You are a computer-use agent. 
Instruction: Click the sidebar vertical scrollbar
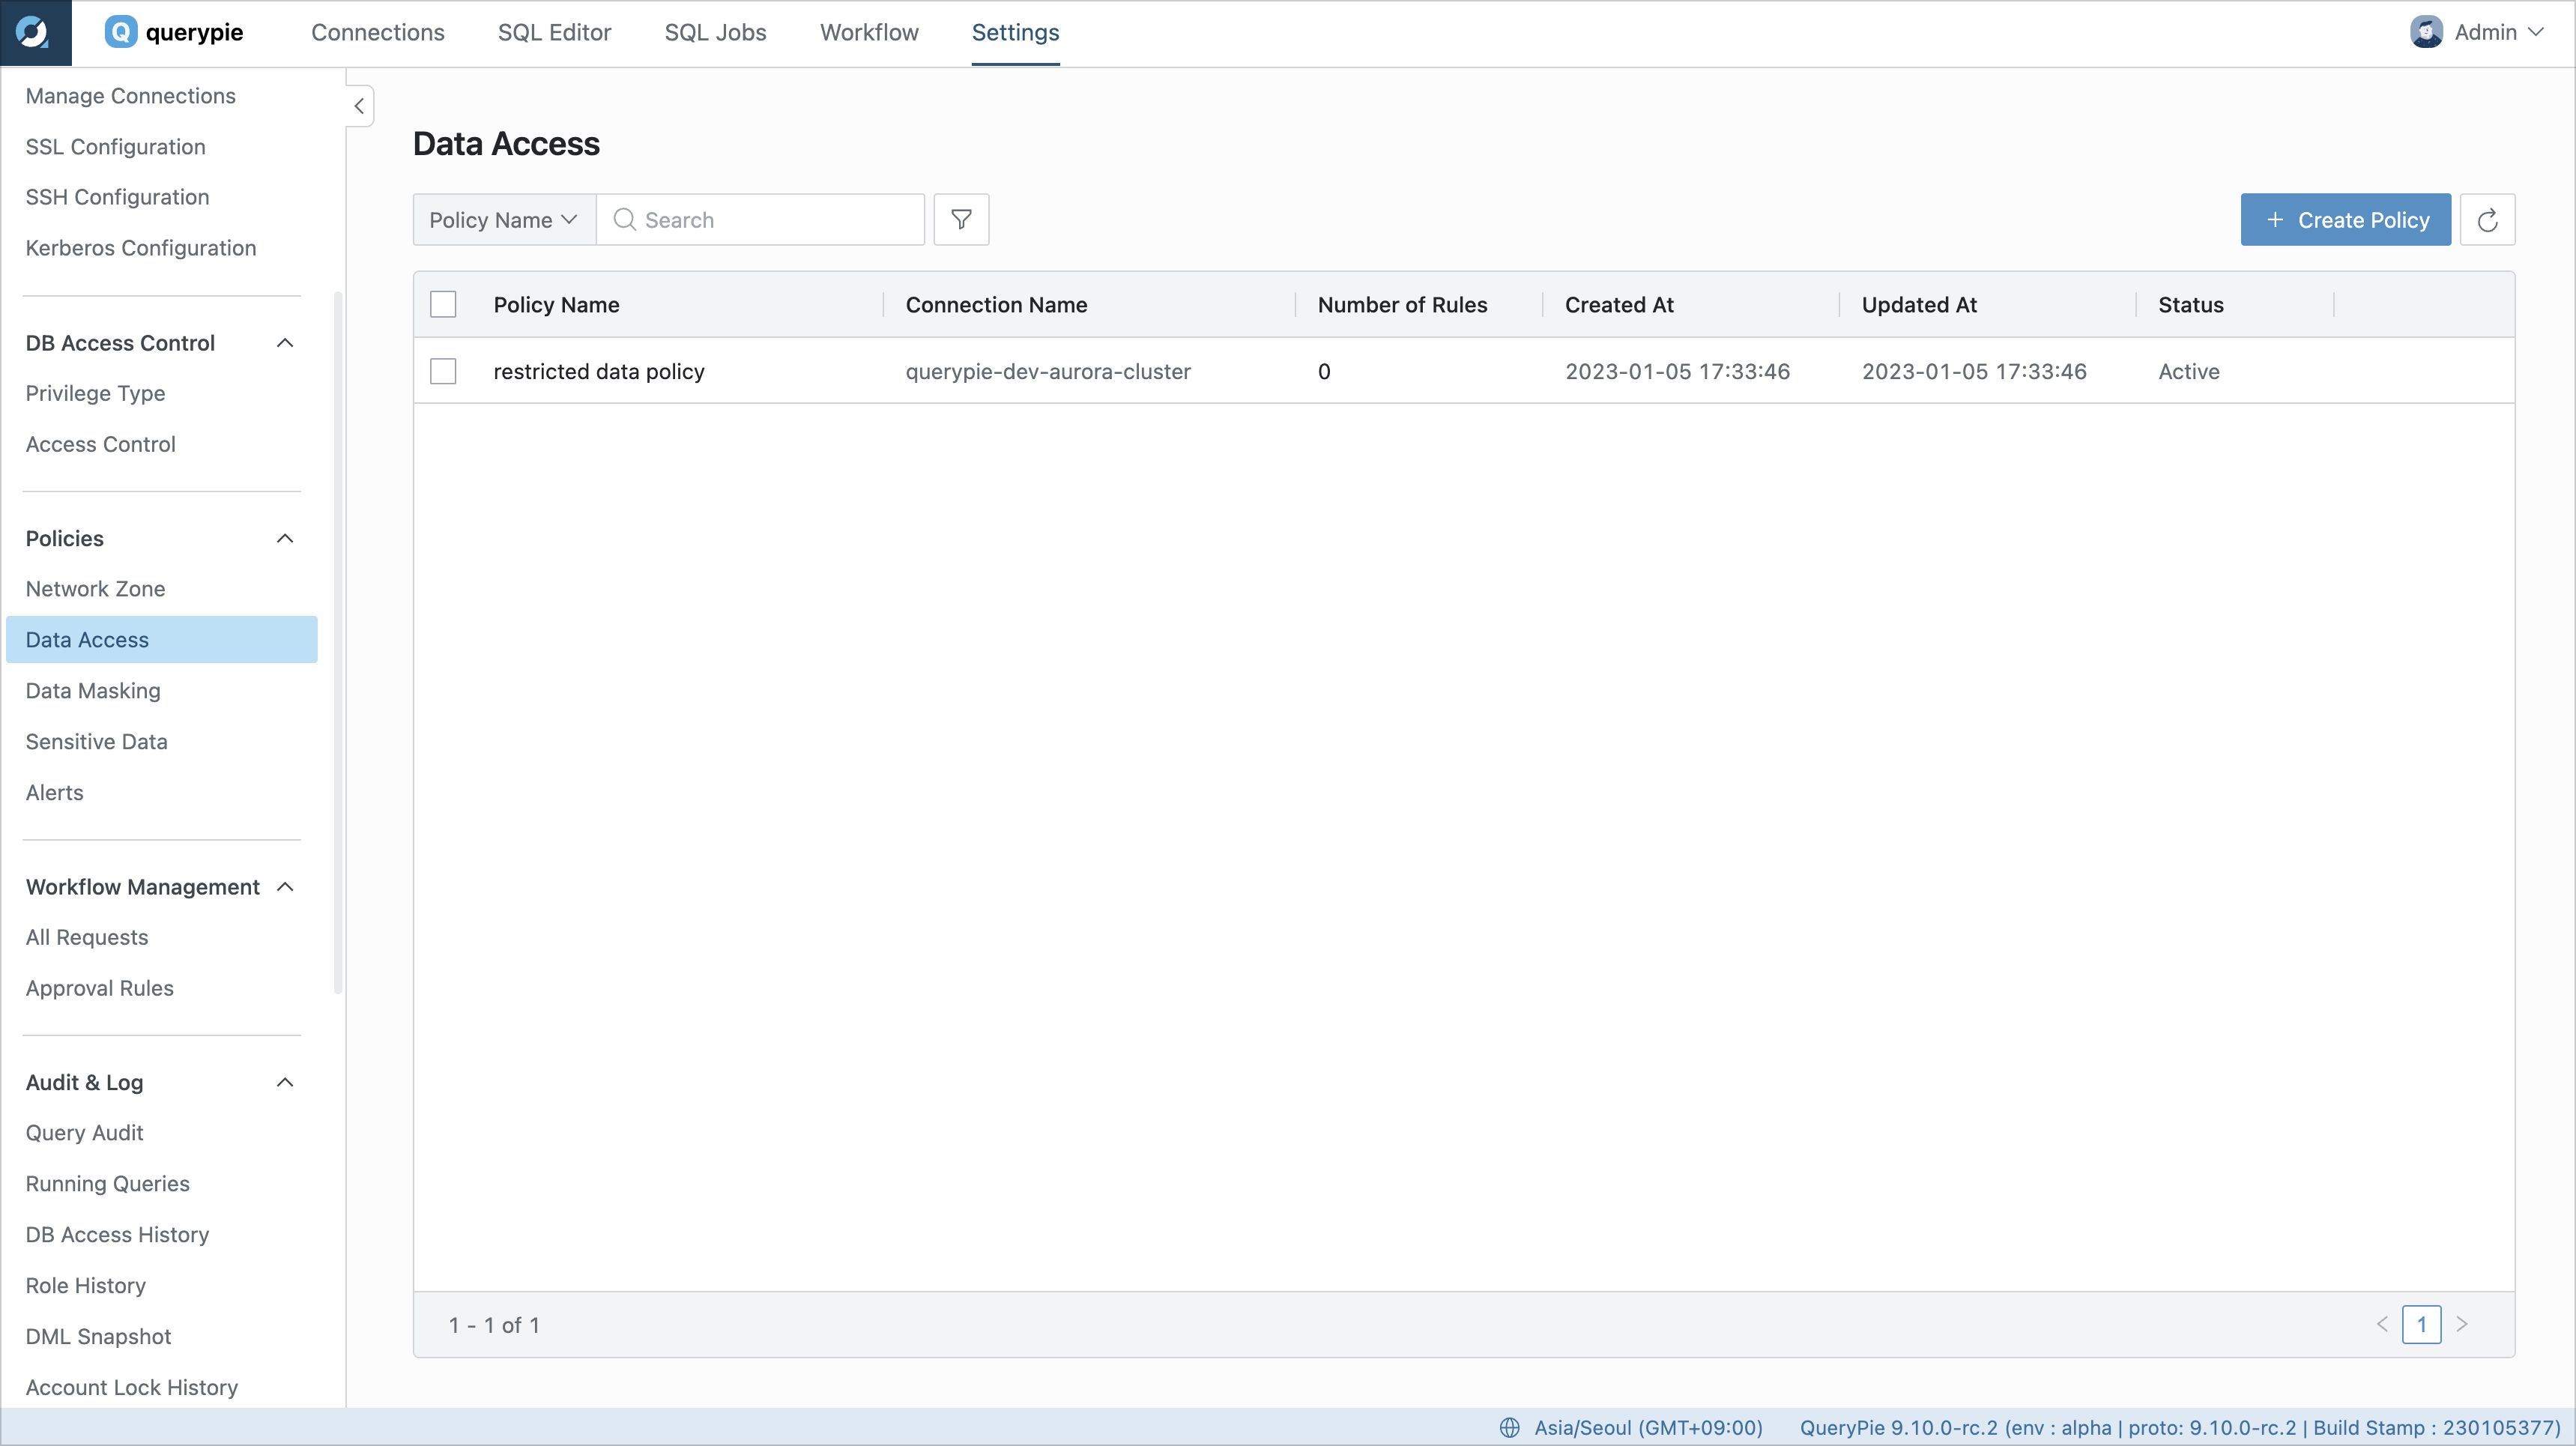(x=338, y=642)
